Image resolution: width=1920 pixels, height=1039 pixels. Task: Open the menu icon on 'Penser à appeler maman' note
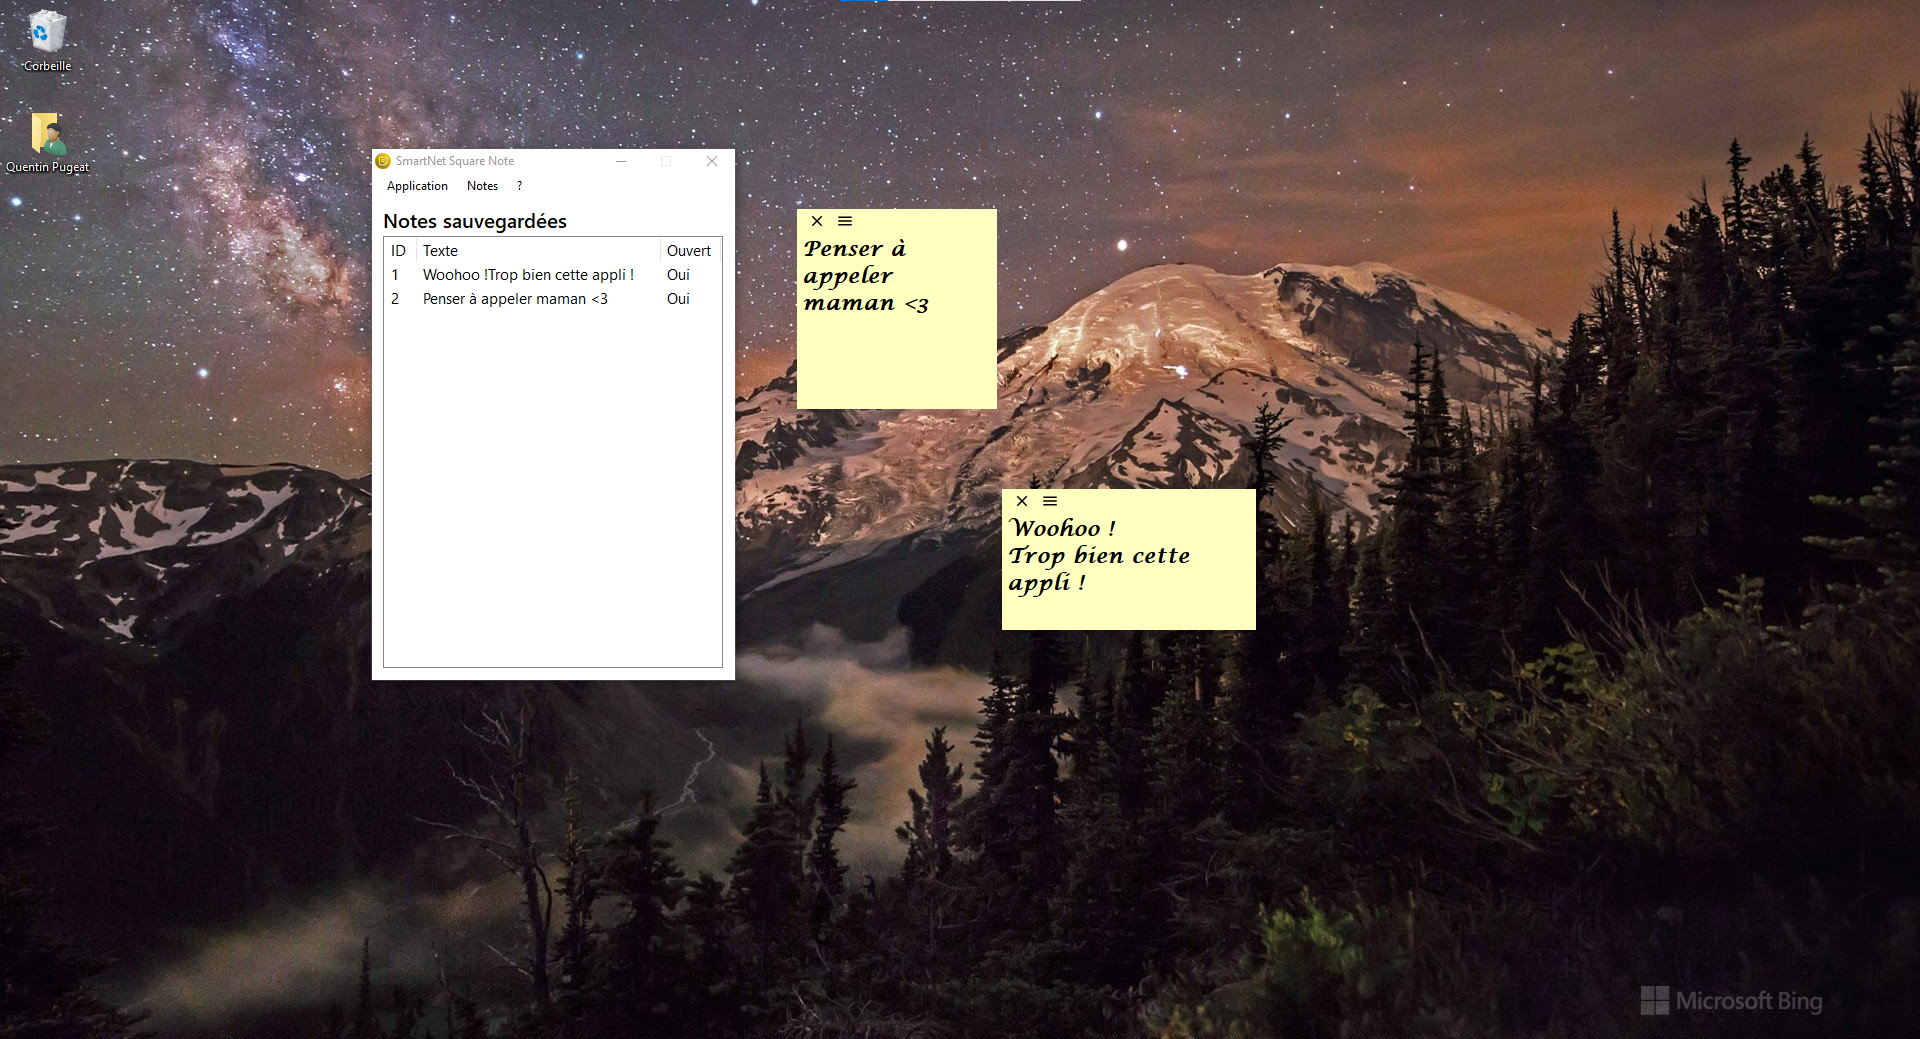(845, 221)
